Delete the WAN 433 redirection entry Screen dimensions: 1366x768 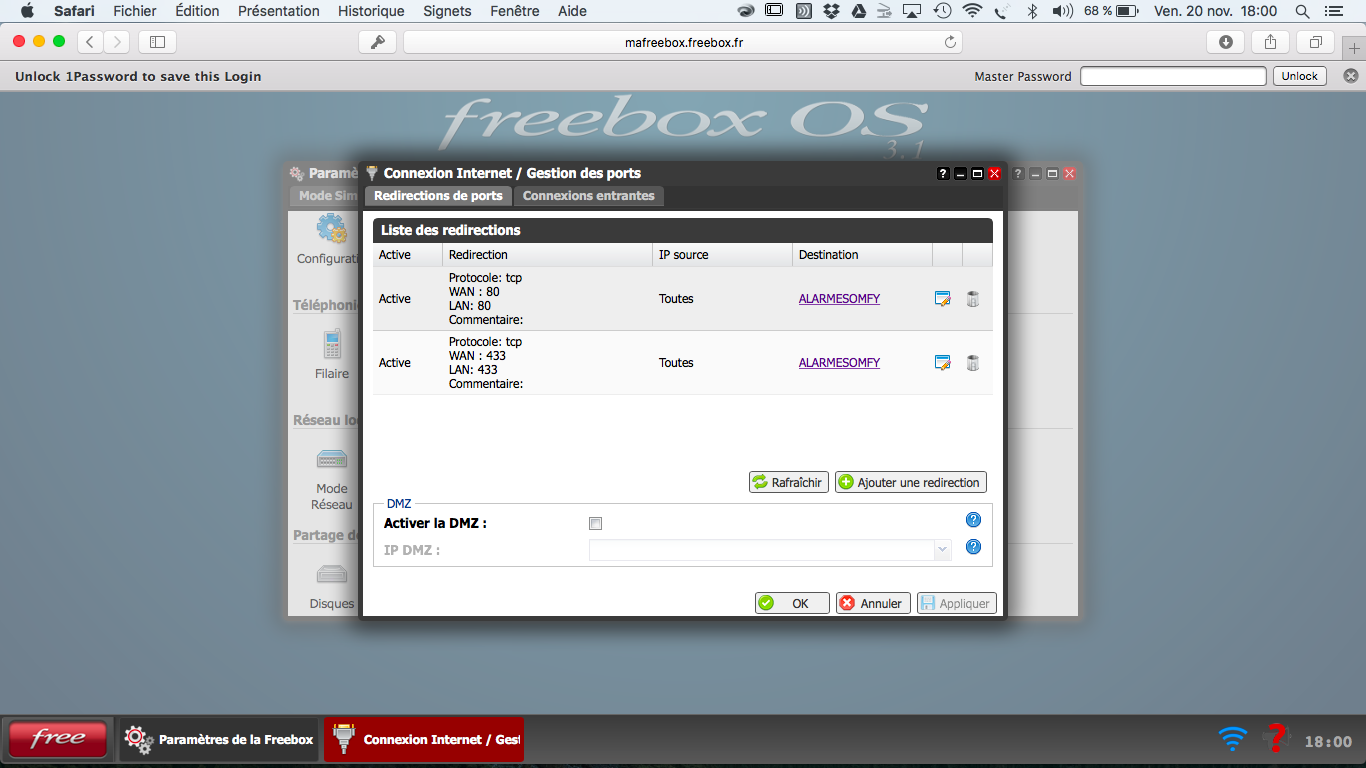(973, 363)
